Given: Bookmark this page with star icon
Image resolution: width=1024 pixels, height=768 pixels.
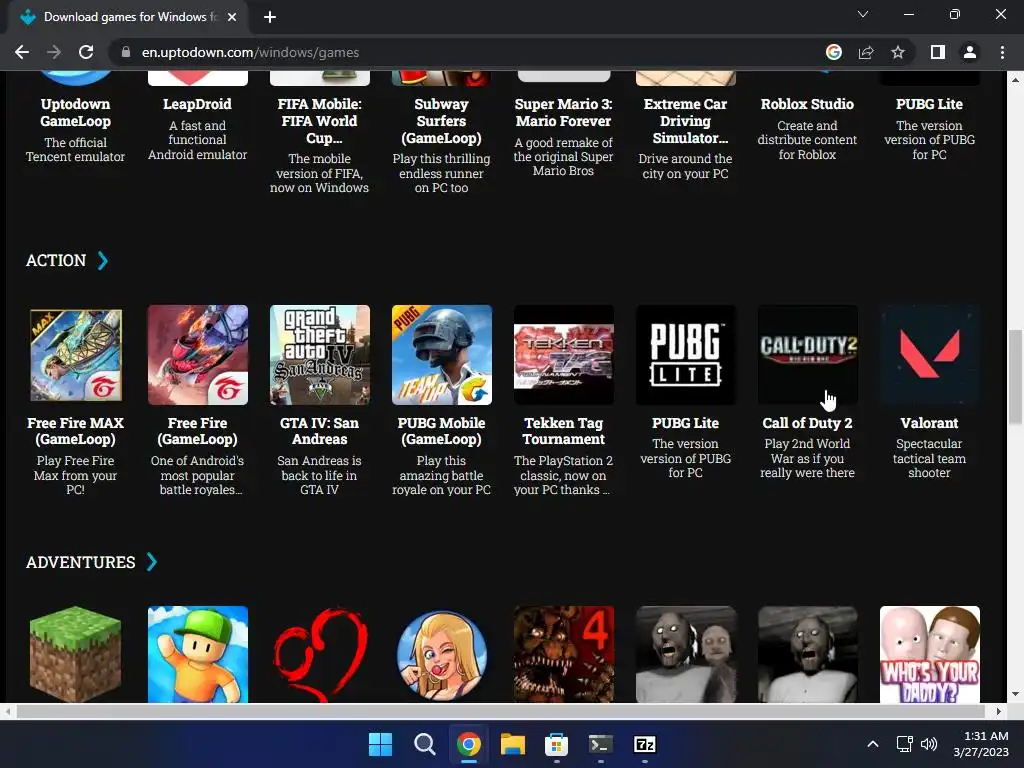Looking at the screenshot, I should (x=898, y=52).
